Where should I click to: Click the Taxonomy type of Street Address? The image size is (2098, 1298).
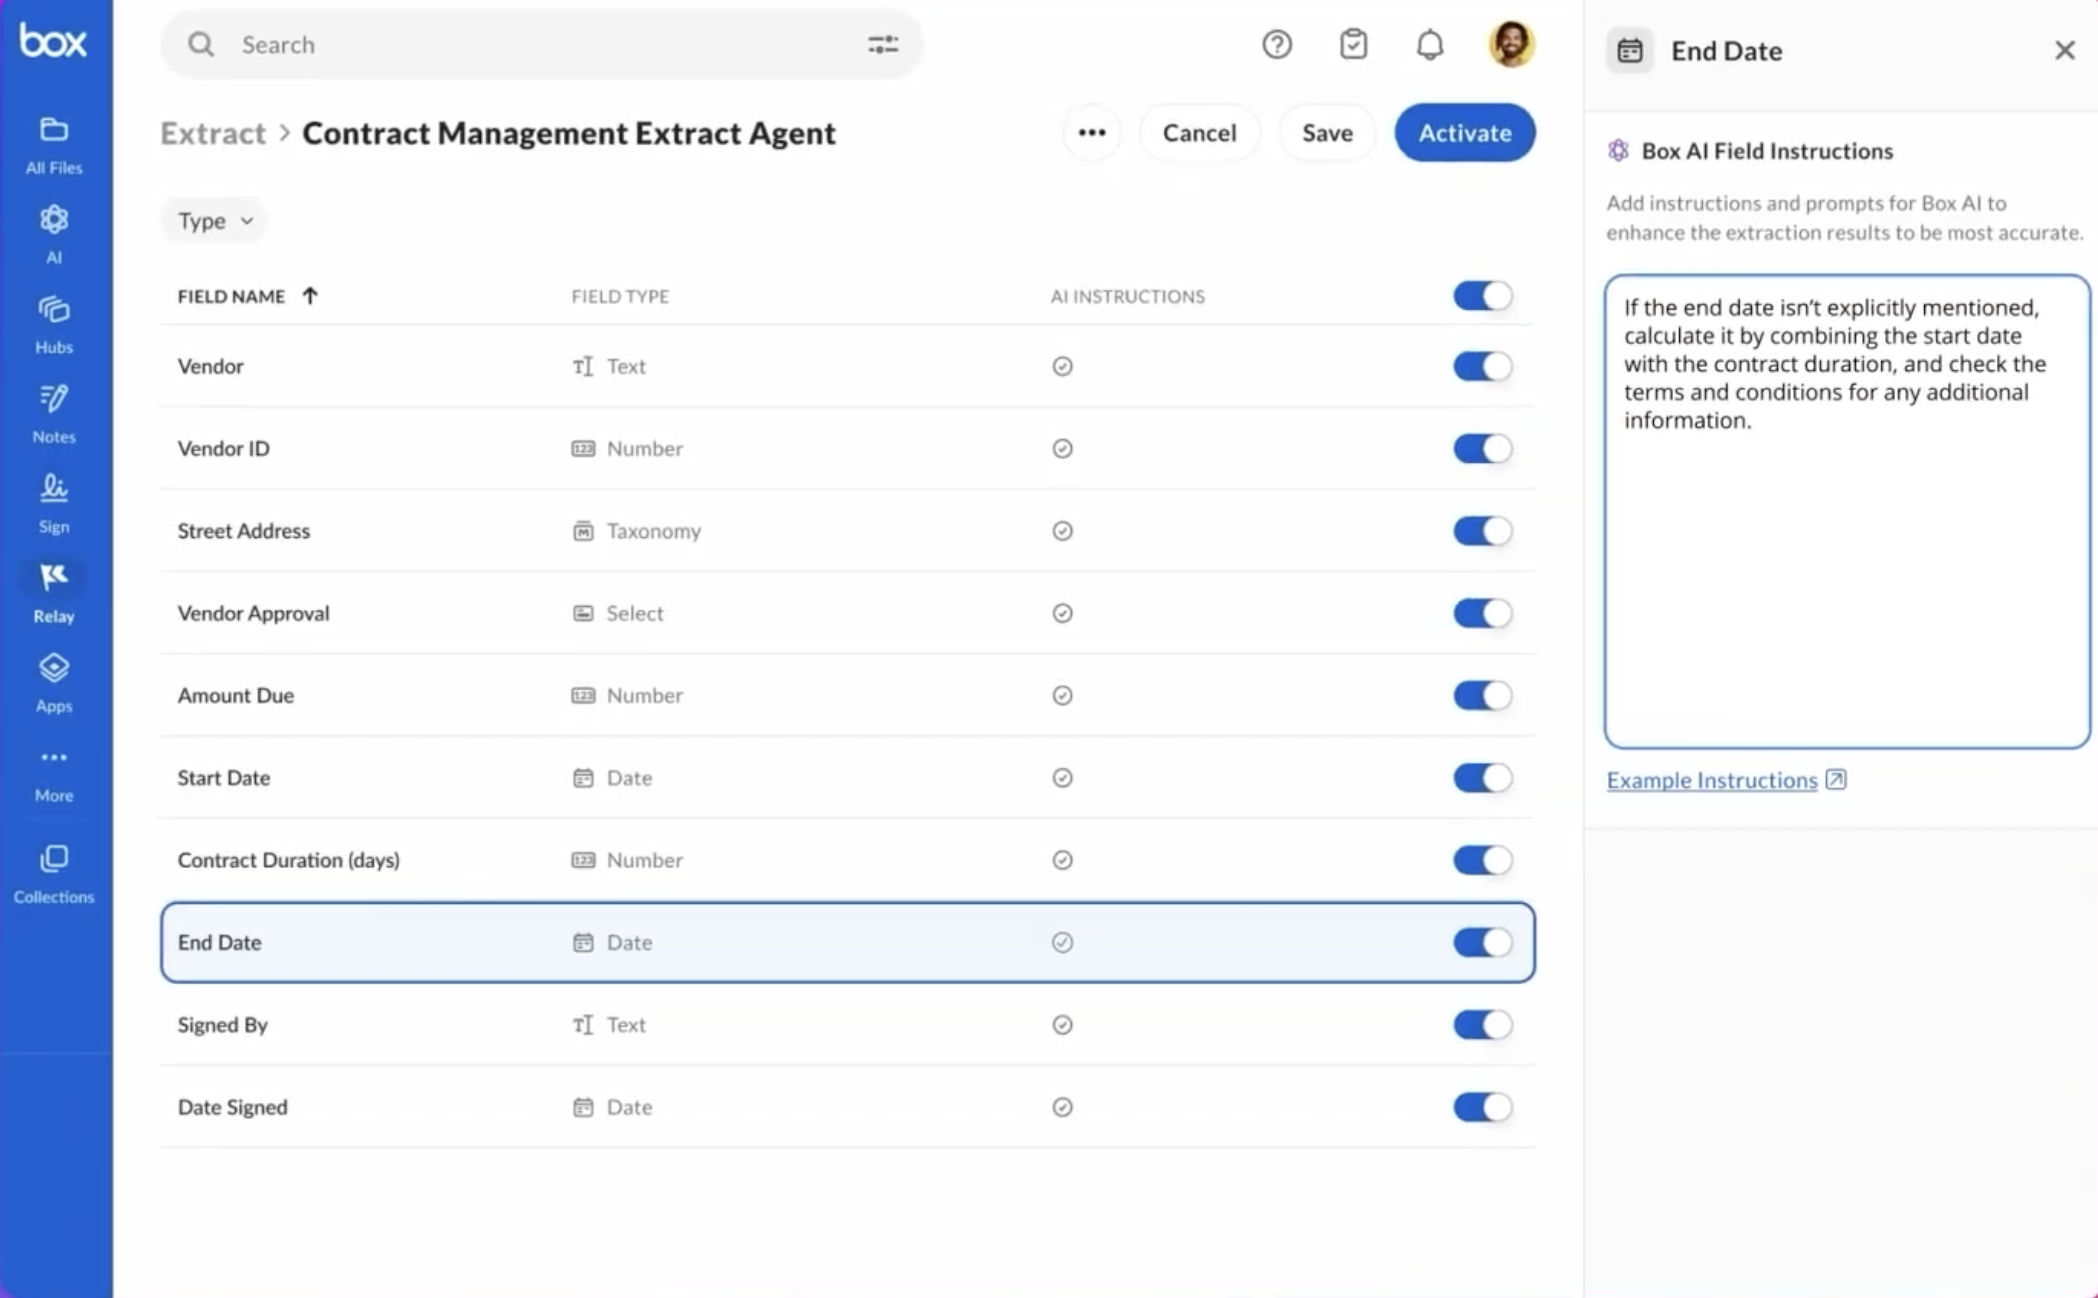click(x=636, y=531)
